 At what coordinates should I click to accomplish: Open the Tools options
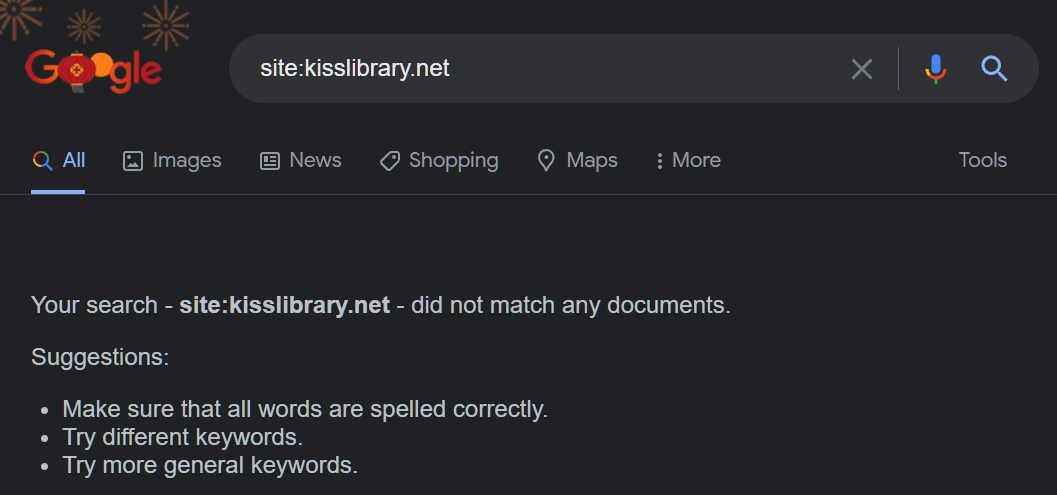pyautogui.click(x=982, y=161)
